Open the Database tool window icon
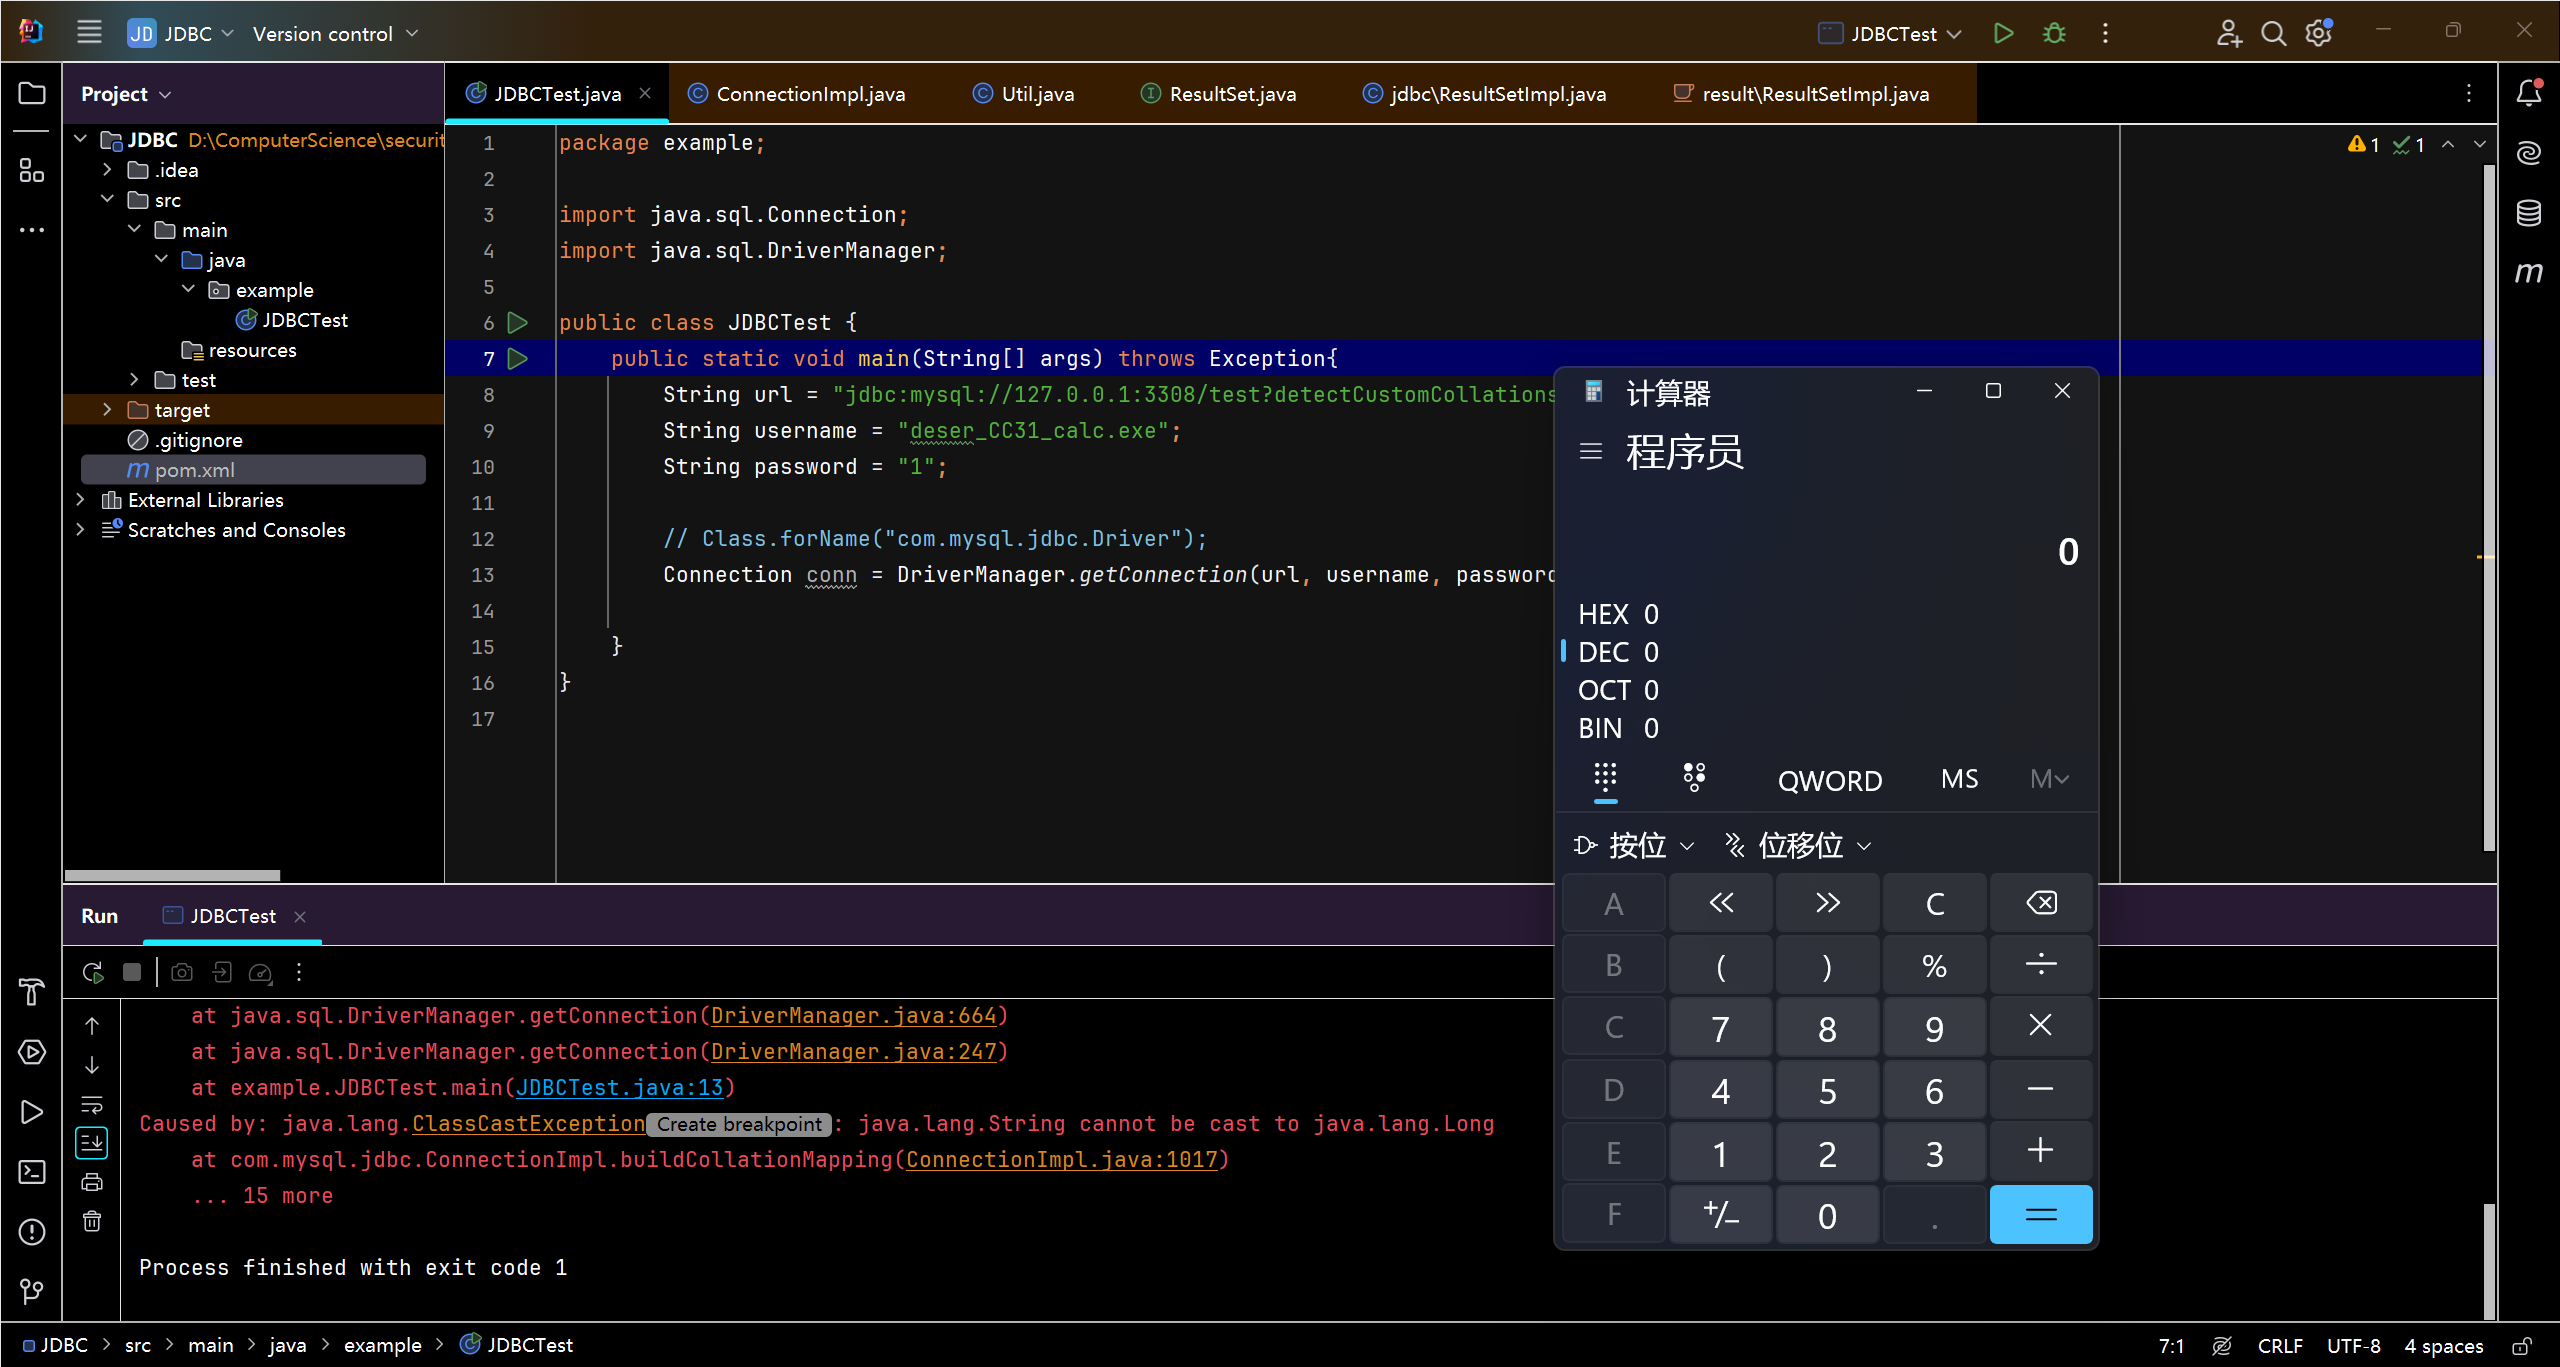This screenshot has height=1367, width=2560. click(x=2528, y=212)
